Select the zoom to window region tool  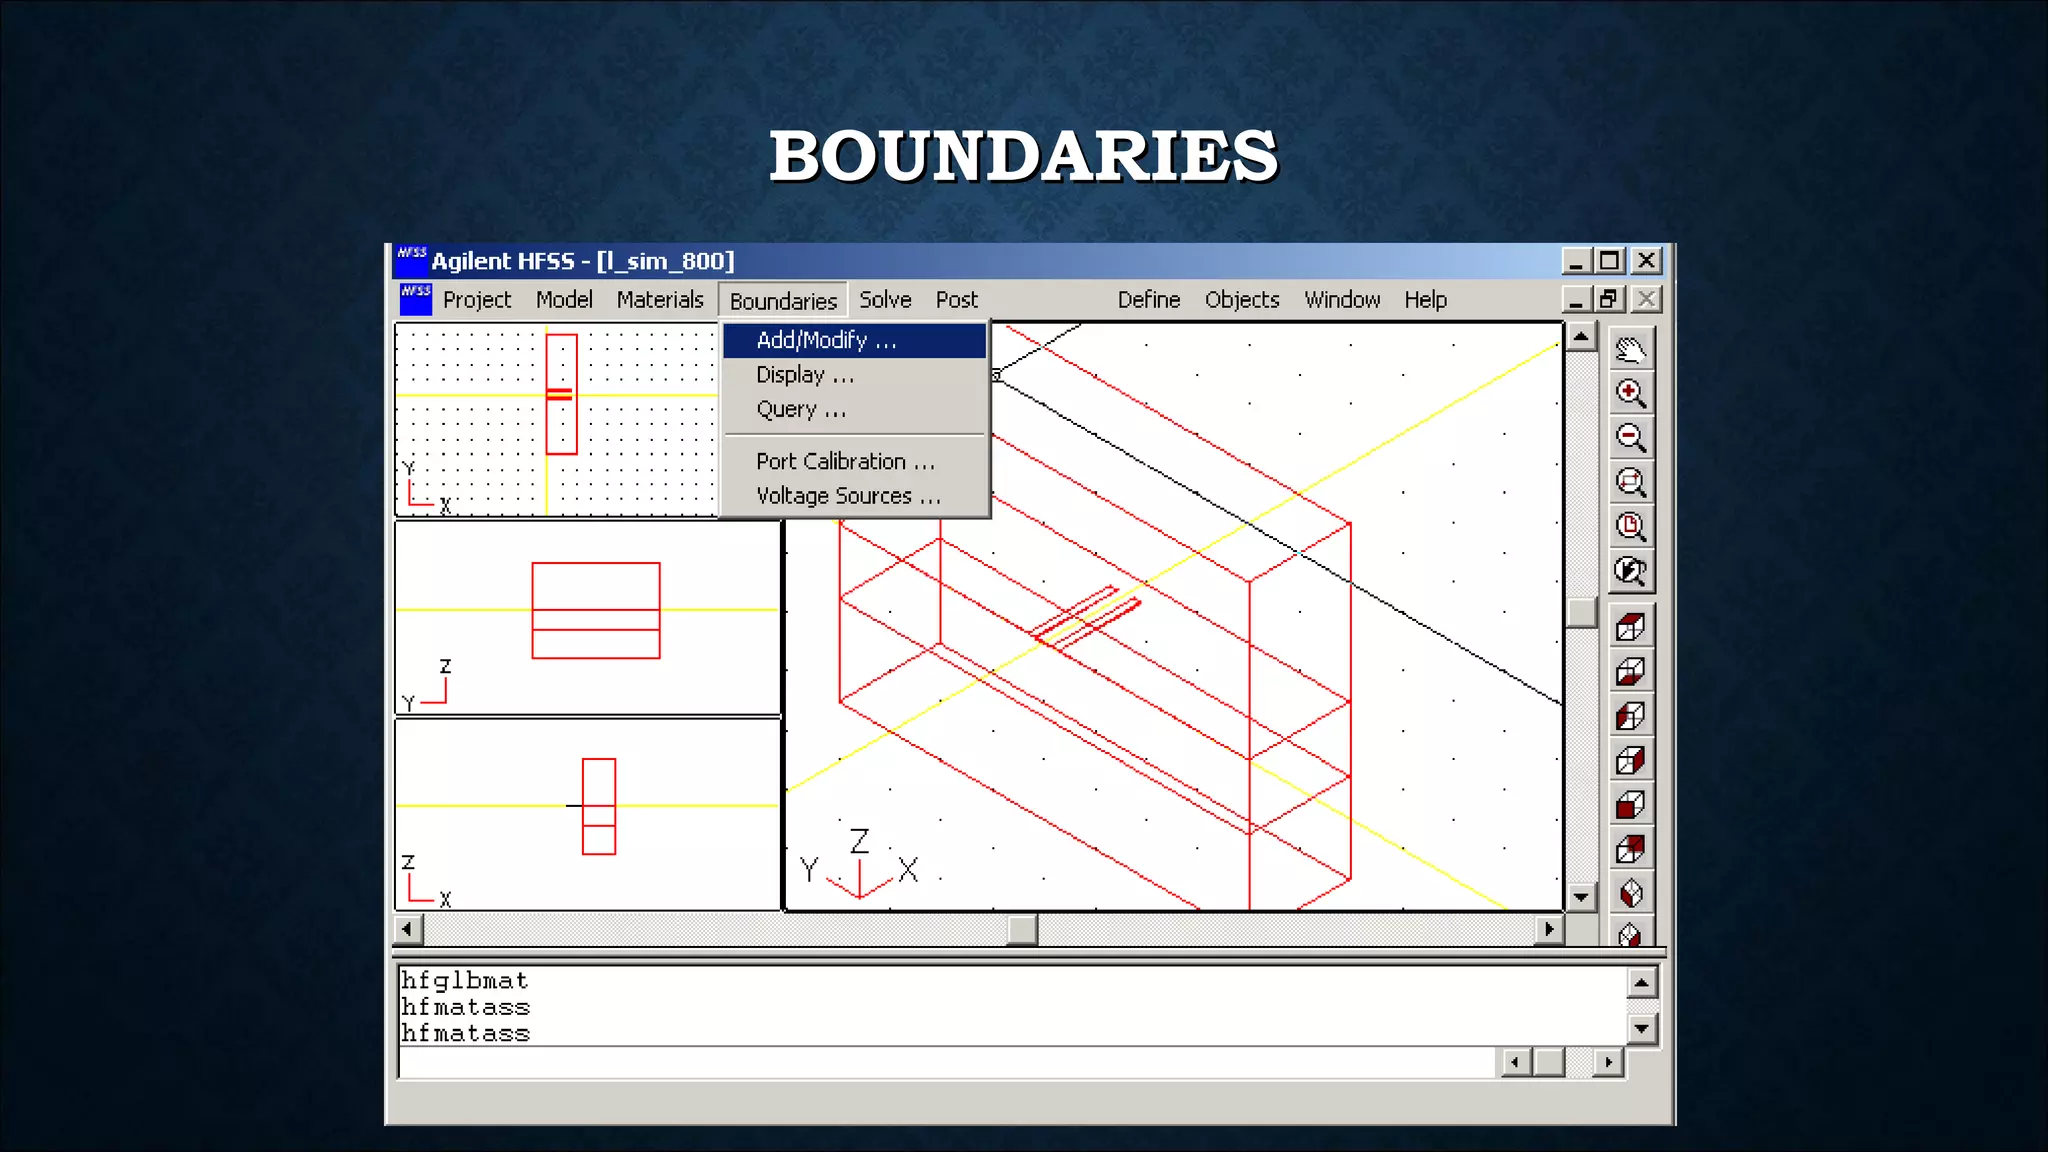click(x=1631, y=482)
